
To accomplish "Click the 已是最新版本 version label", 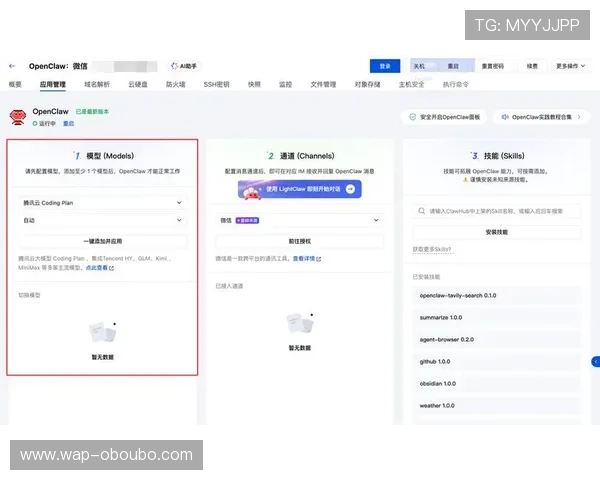I will pos(92,111).
